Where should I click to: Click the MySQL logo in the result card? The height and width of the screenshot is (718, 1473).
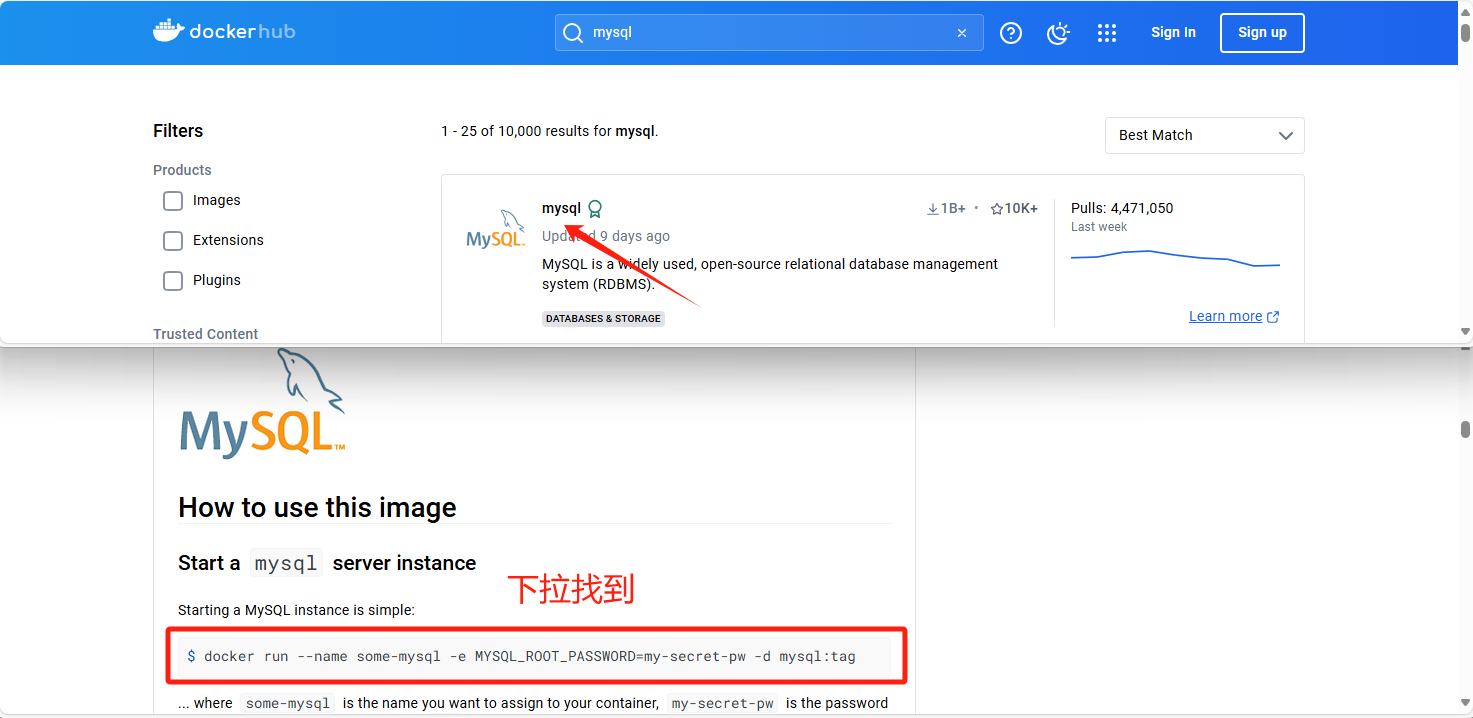tap(496, 230)
